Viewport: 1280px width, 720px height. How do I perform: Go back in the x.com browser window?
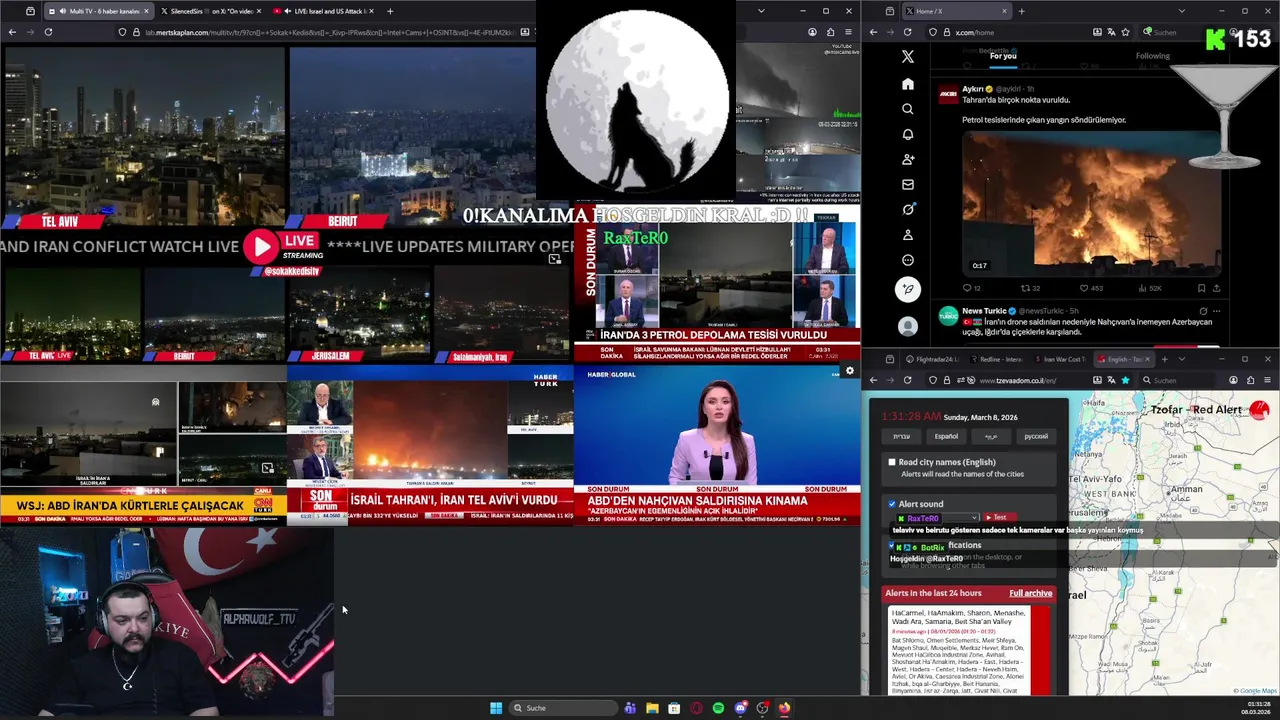point(873,32)
